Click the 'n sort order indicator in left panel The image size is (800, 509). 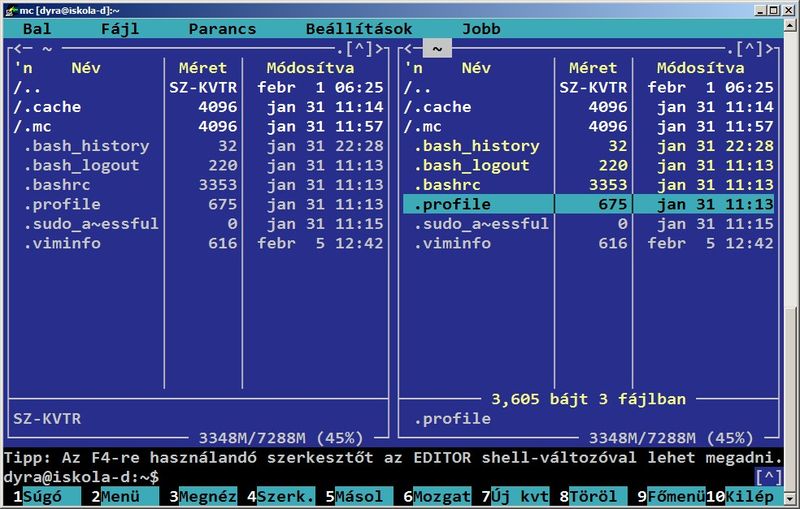[23, 68]
